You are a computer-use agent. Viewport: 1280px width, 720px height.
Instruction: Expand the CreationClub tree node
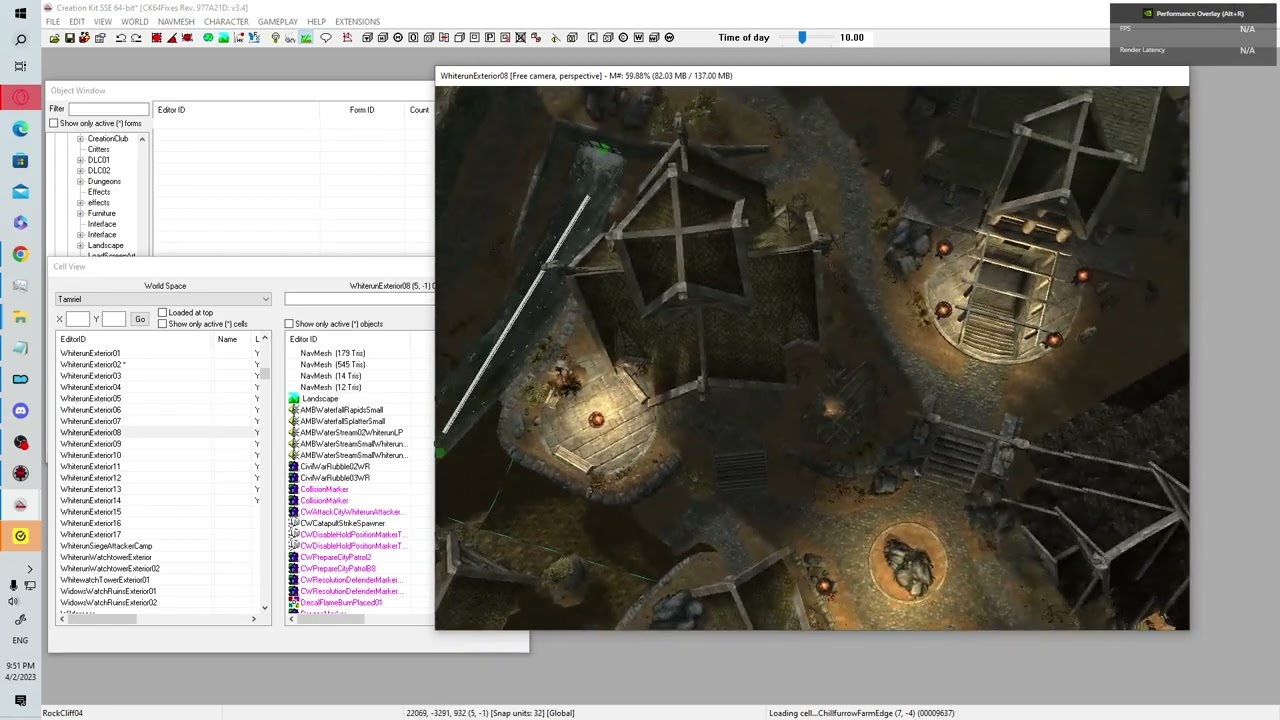coord(80,139)
